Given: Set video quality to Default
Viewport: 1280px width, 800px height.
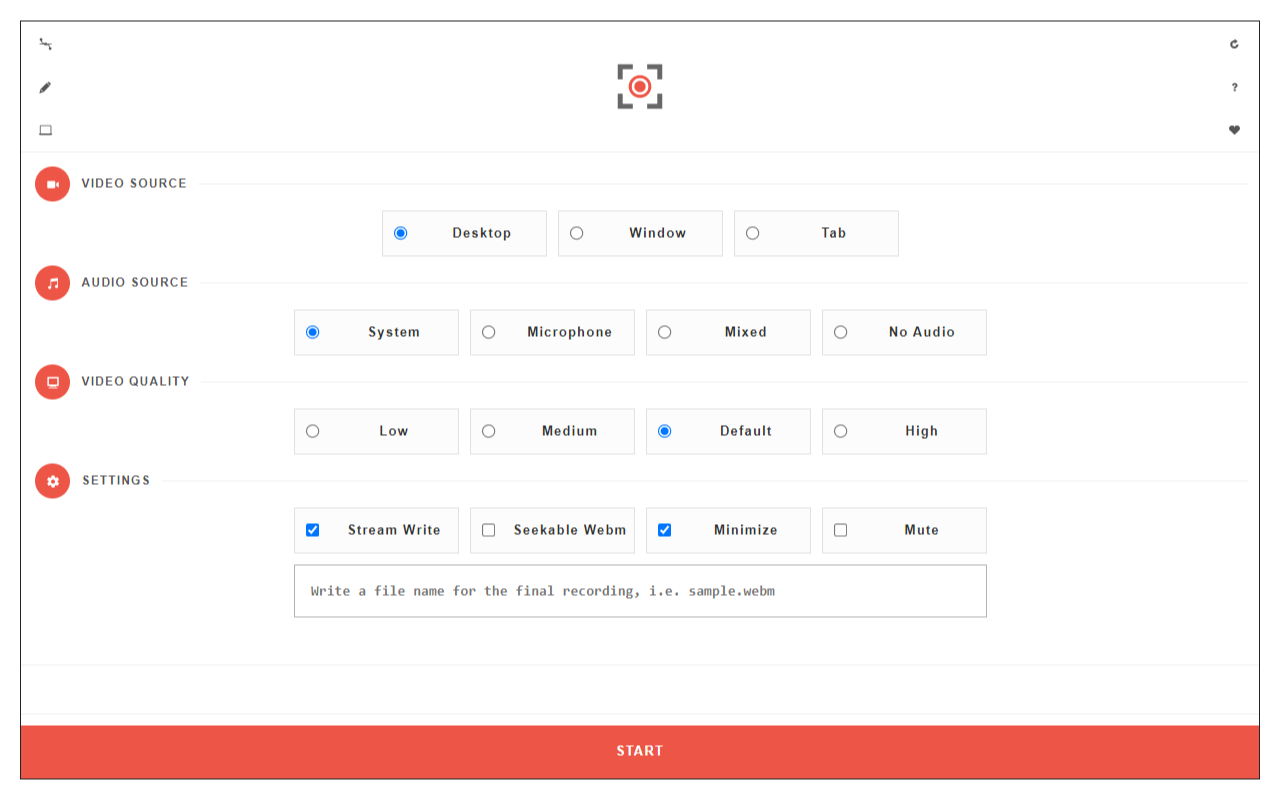Looking at the screenshot, I should (x=728, y=431).
